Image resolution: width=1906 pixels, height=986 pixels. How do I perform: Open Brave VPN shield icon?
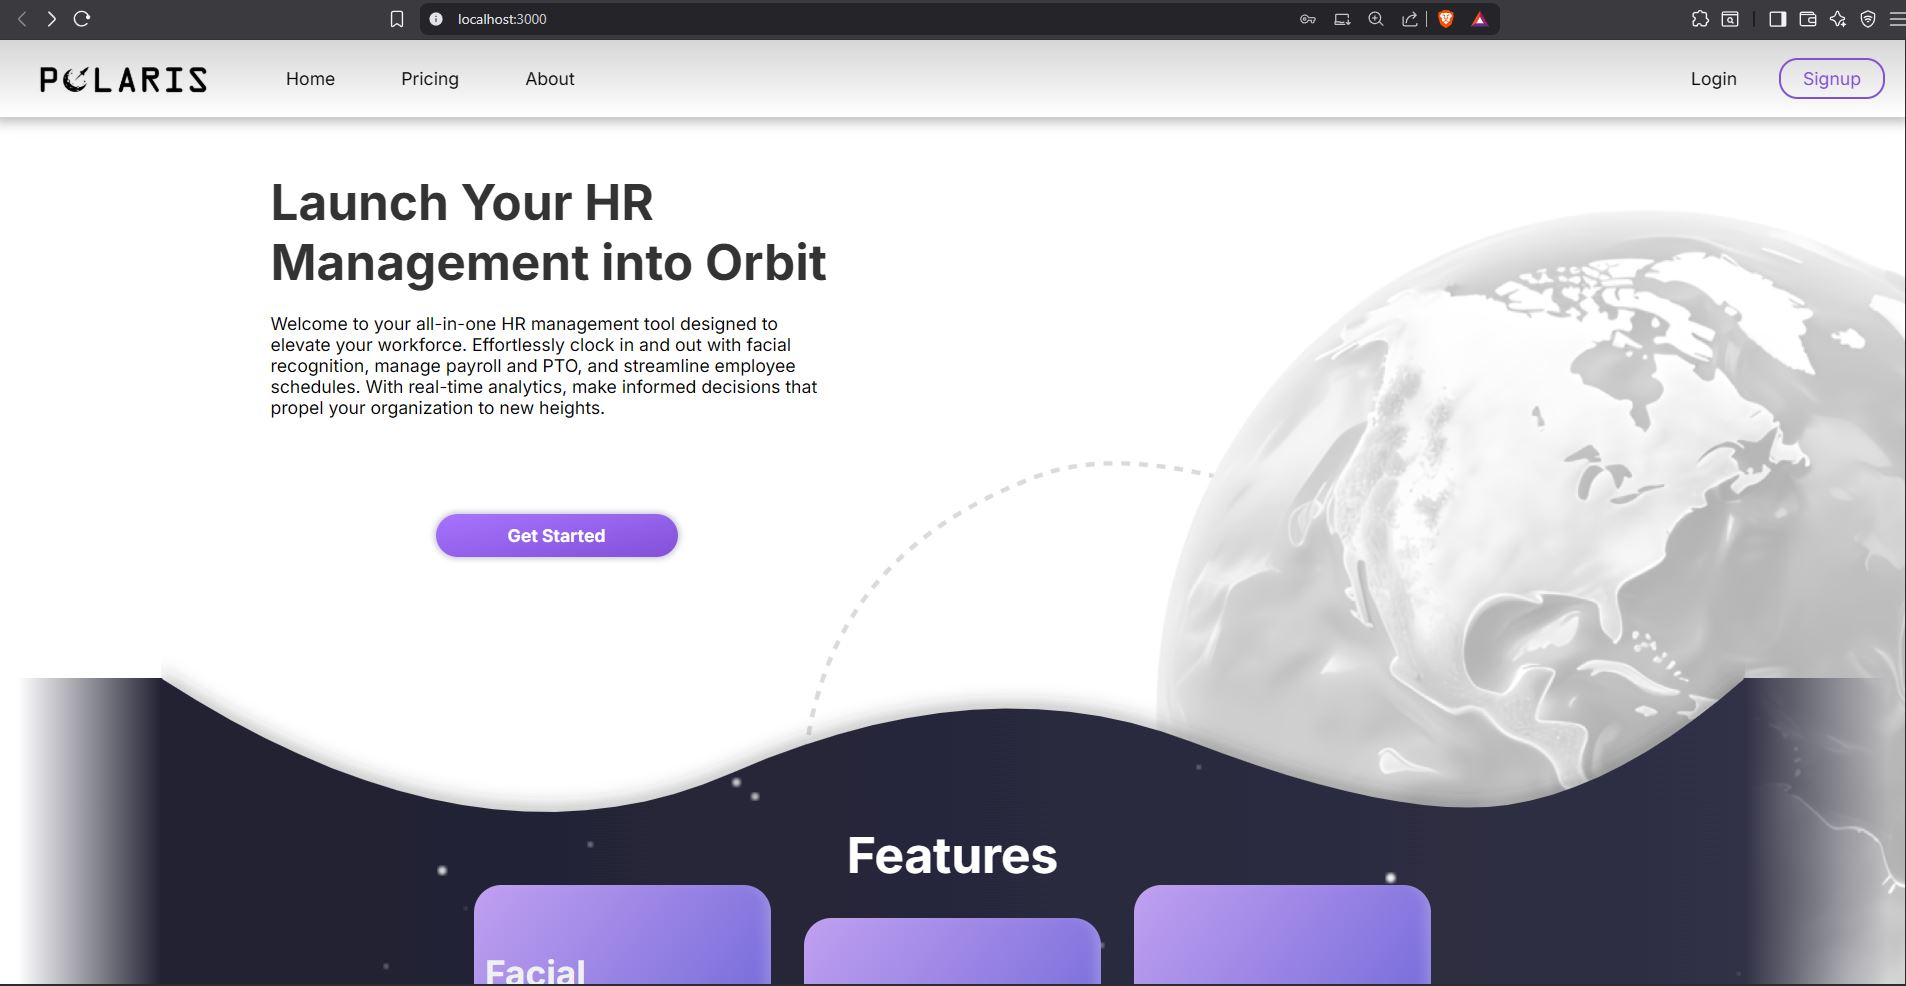[1868, 19]
